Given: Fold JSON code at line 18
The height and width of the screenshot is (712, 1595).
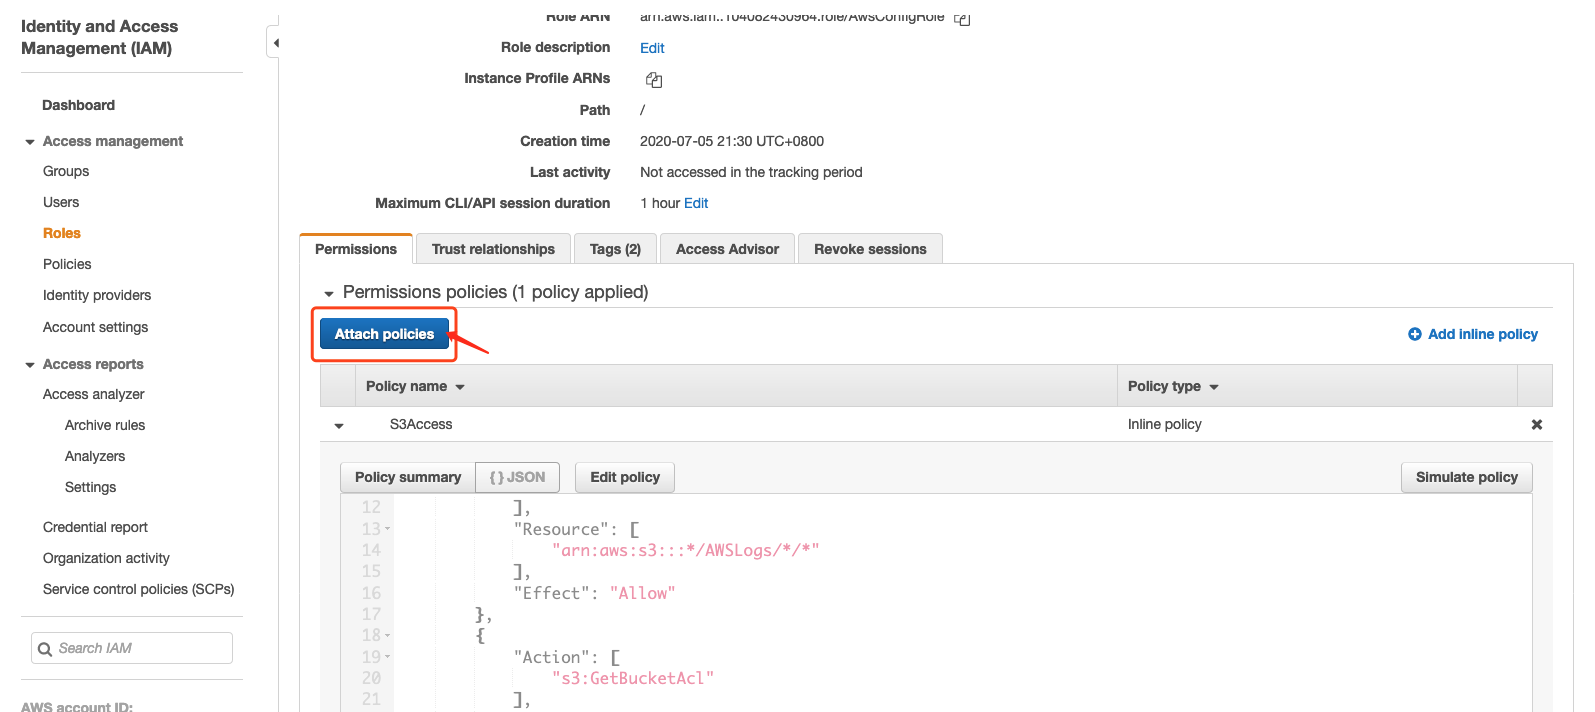Looking at the screenshot, I should pyautogui.click(x=388, y=635).
